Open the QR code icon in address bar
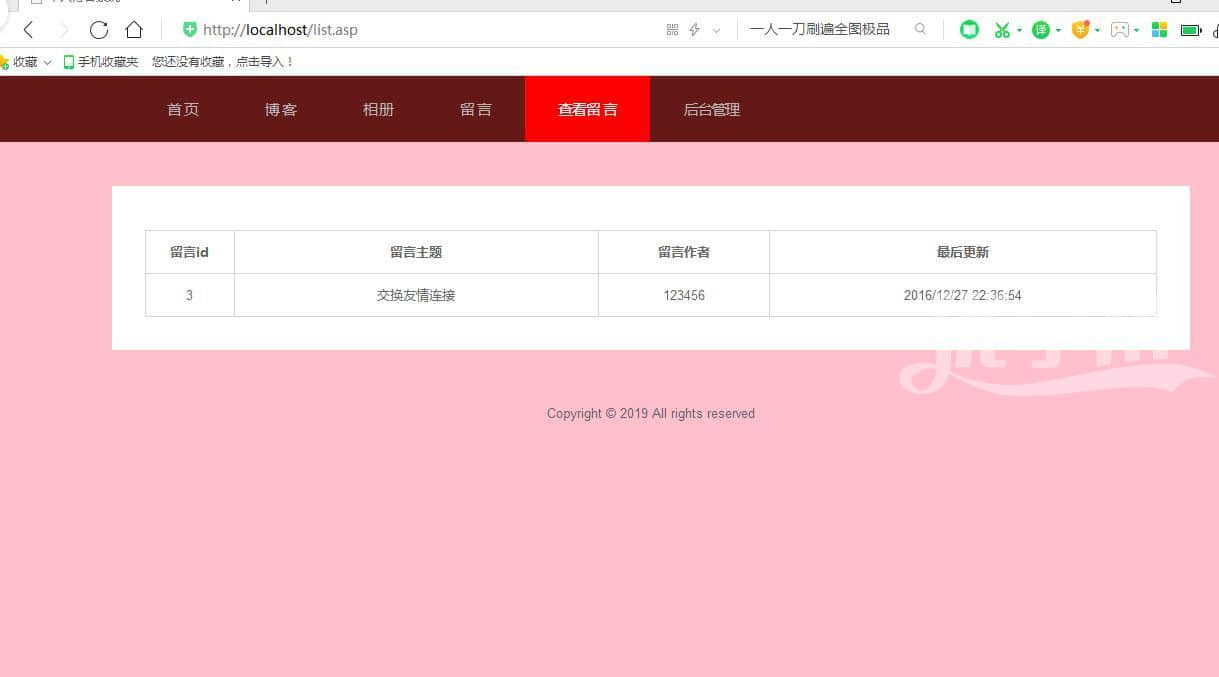 pyautogui.click(x=672, y=30)
